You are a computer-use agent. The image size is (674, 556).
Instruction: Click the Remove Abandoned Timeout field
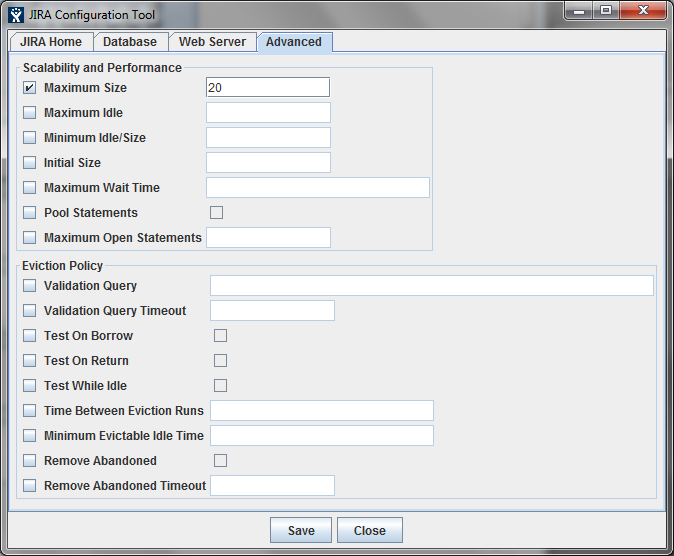coord(273,485)
